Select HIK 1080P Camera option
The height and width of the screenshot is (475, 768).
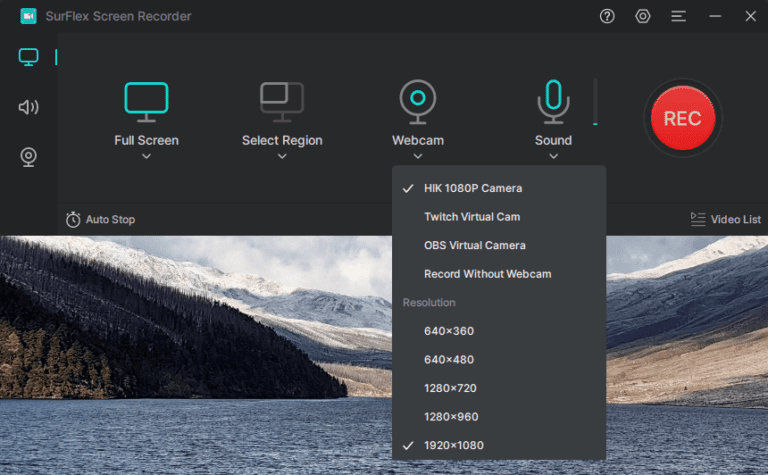(x=472, y=188)
